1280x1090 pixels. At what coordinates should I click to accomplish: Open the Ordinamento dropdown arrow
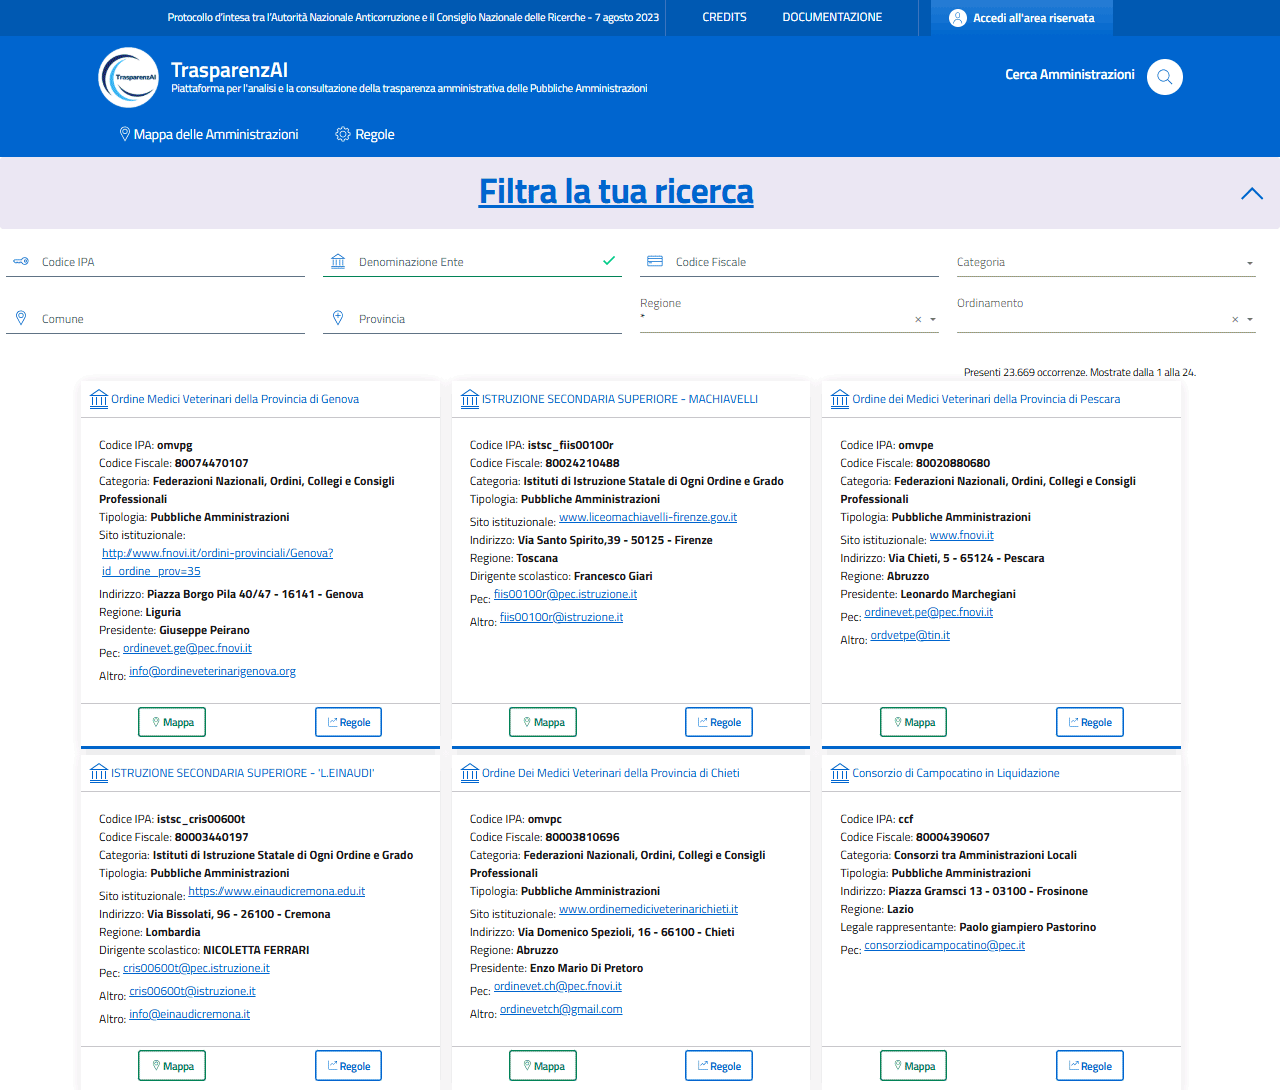point(1250,320)
